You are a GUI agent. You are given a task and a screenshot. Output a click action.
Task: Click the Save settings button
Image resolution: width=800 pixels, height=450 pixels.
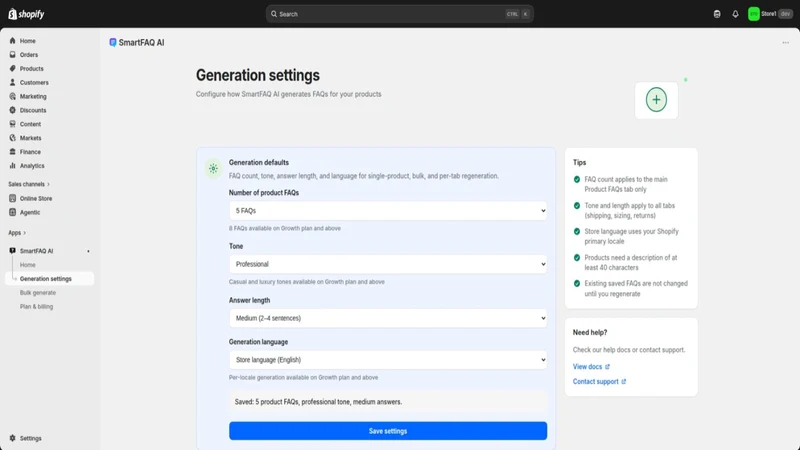coord(388,431)
